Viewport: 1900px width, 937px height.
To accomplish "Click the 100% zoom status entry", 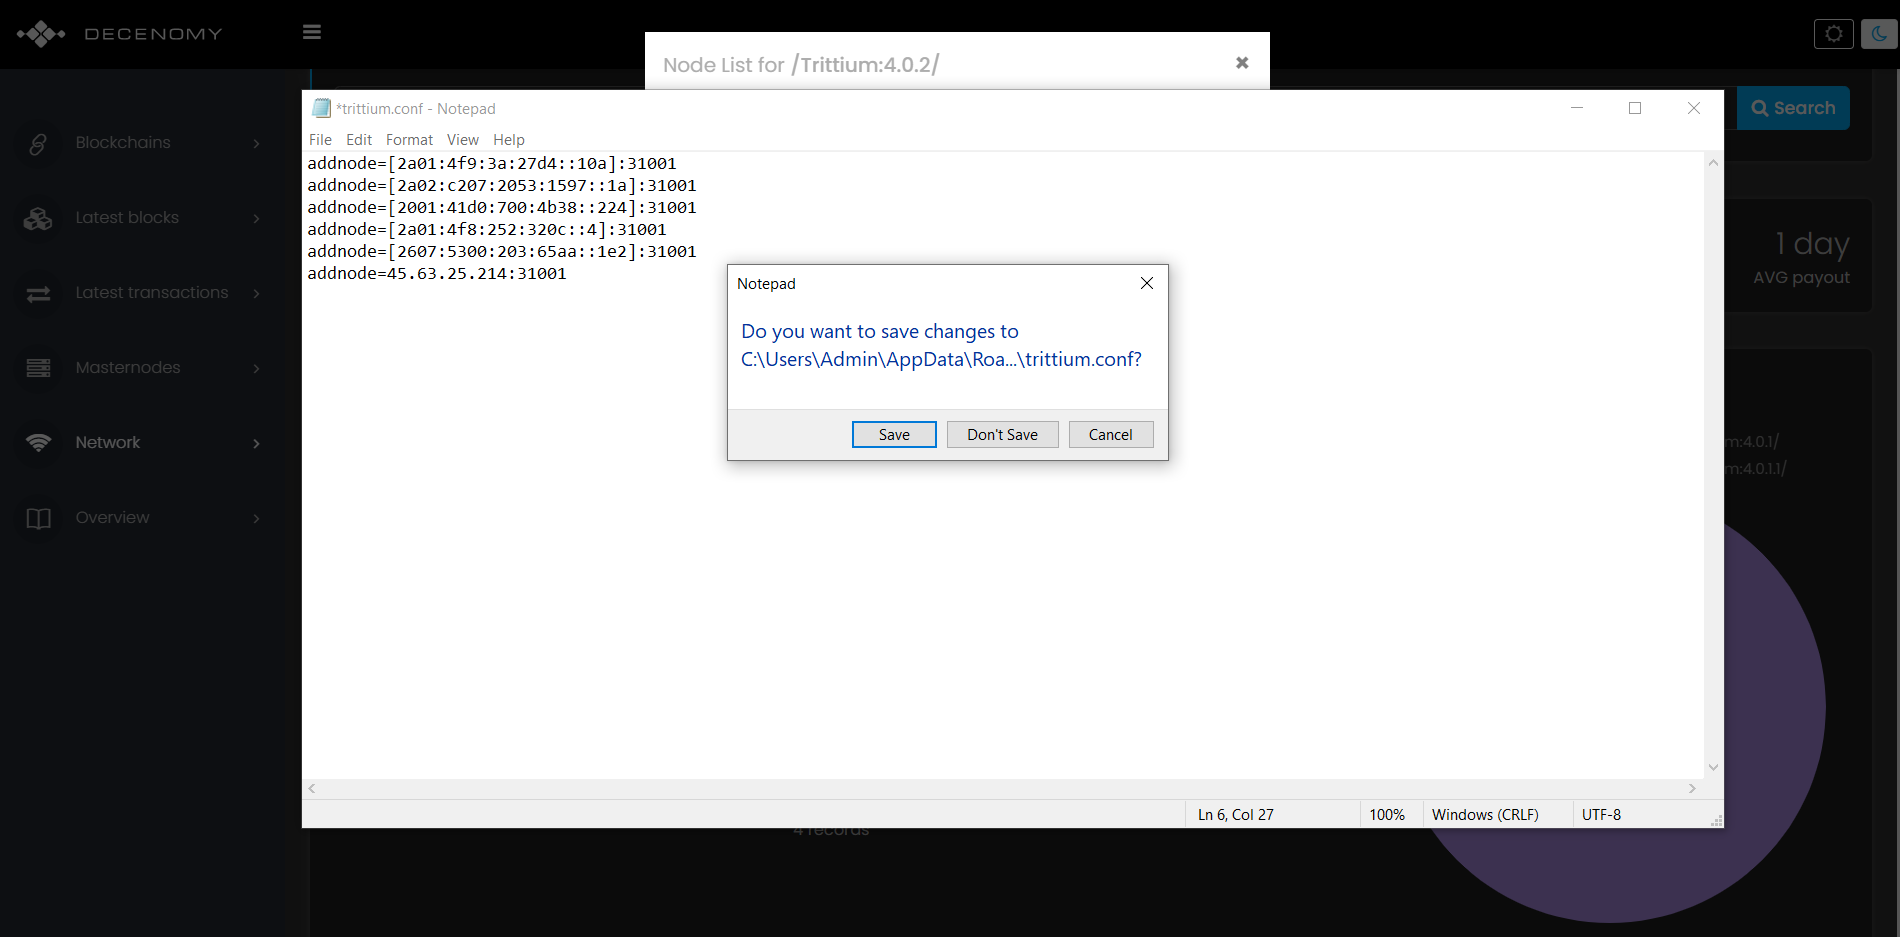I will click(x=1387, y=815).
